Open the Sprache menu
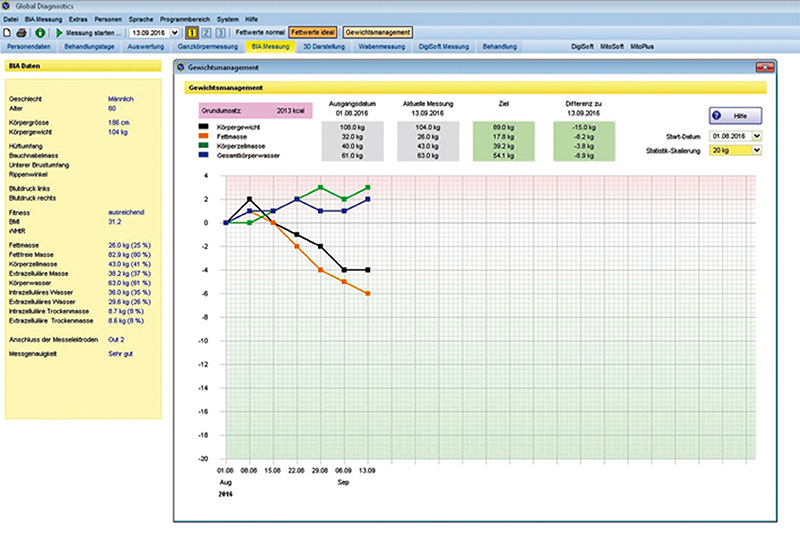 click(141, 19)
